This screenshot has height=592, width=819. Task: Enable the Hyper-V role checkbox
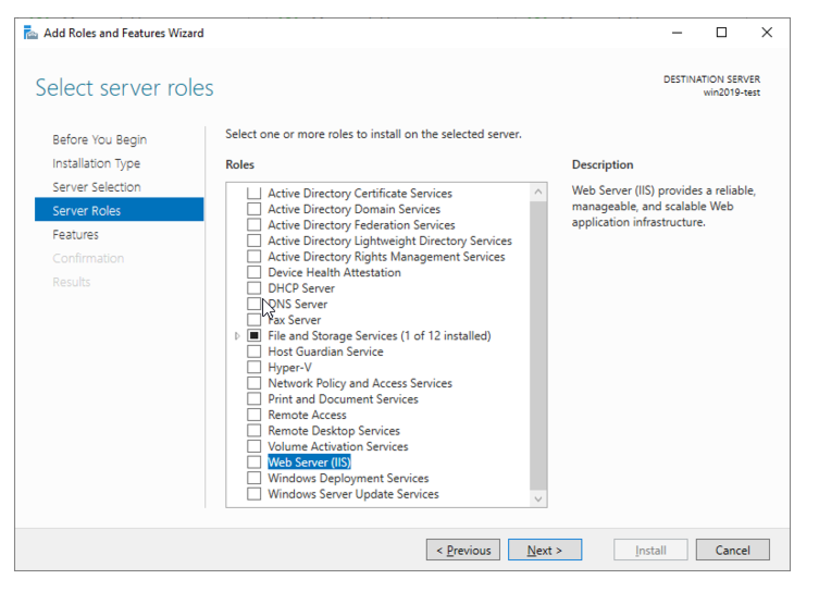[254, 367]
